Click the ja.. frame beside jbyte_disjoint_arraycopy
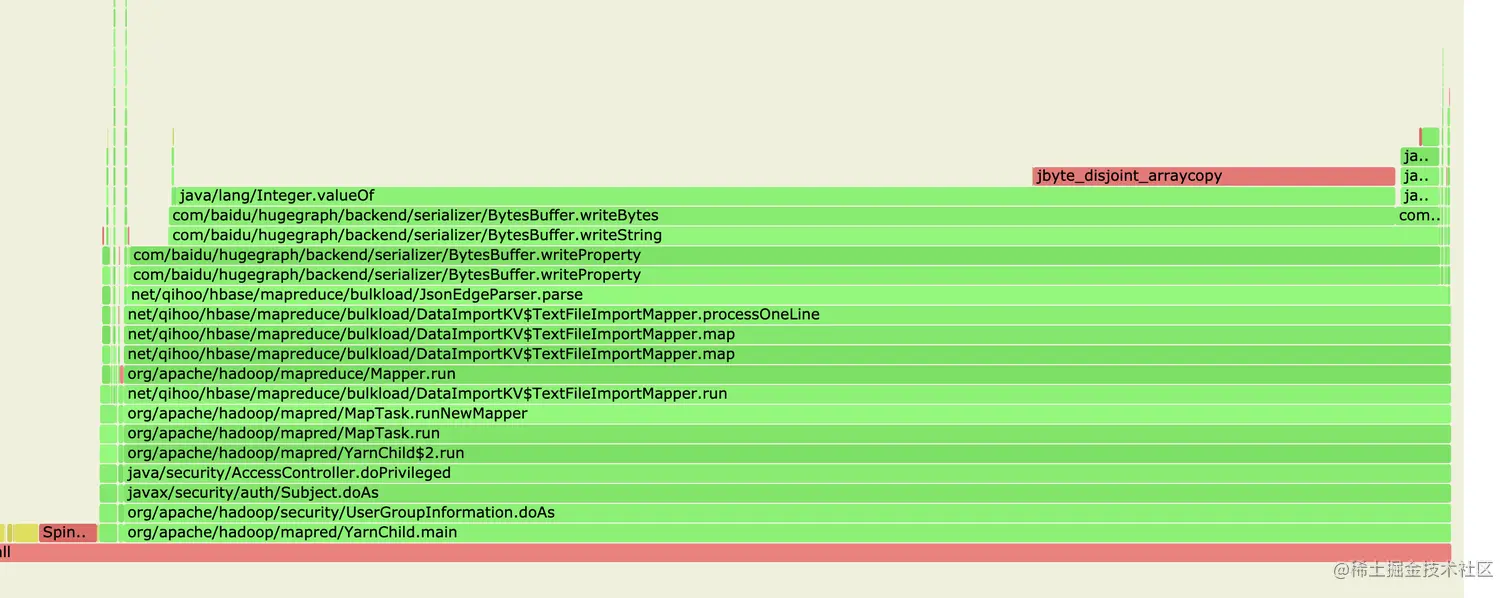The image size is (1512, 598). [1421, 176]
